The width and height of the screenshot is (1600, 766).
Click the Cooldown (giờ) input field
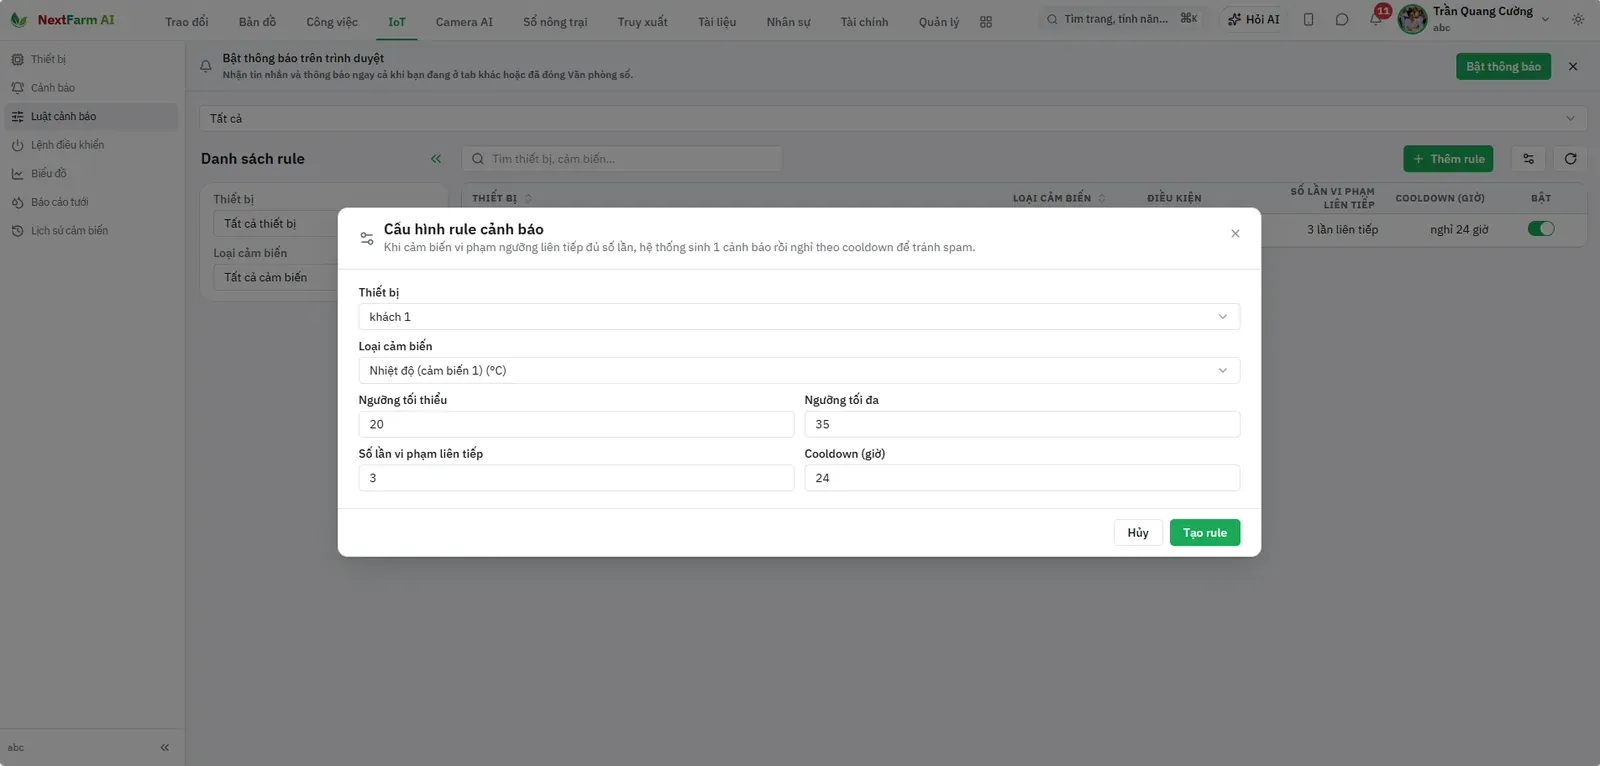[x=1022, y=478]
